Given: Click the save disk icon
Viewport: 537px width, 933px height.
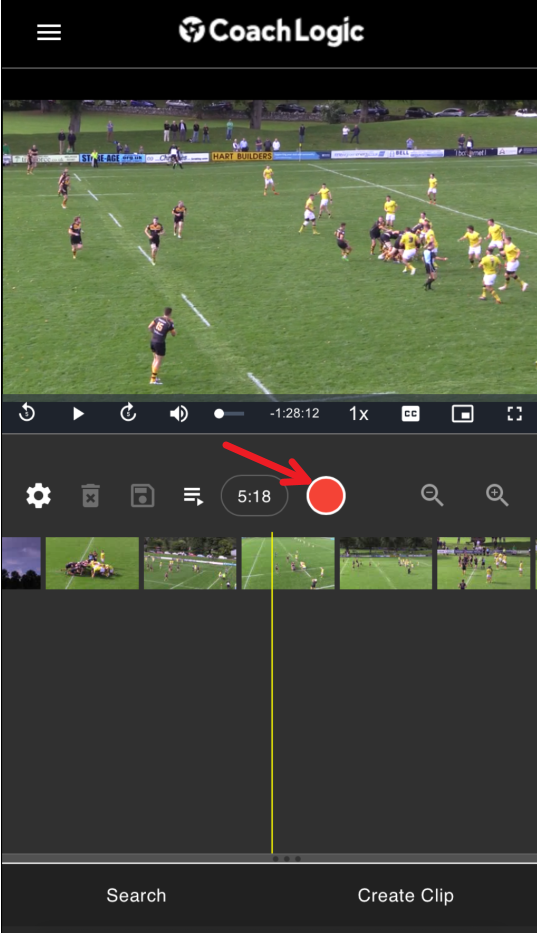Looking at the screenshot, I should click(x=143, y=496).
